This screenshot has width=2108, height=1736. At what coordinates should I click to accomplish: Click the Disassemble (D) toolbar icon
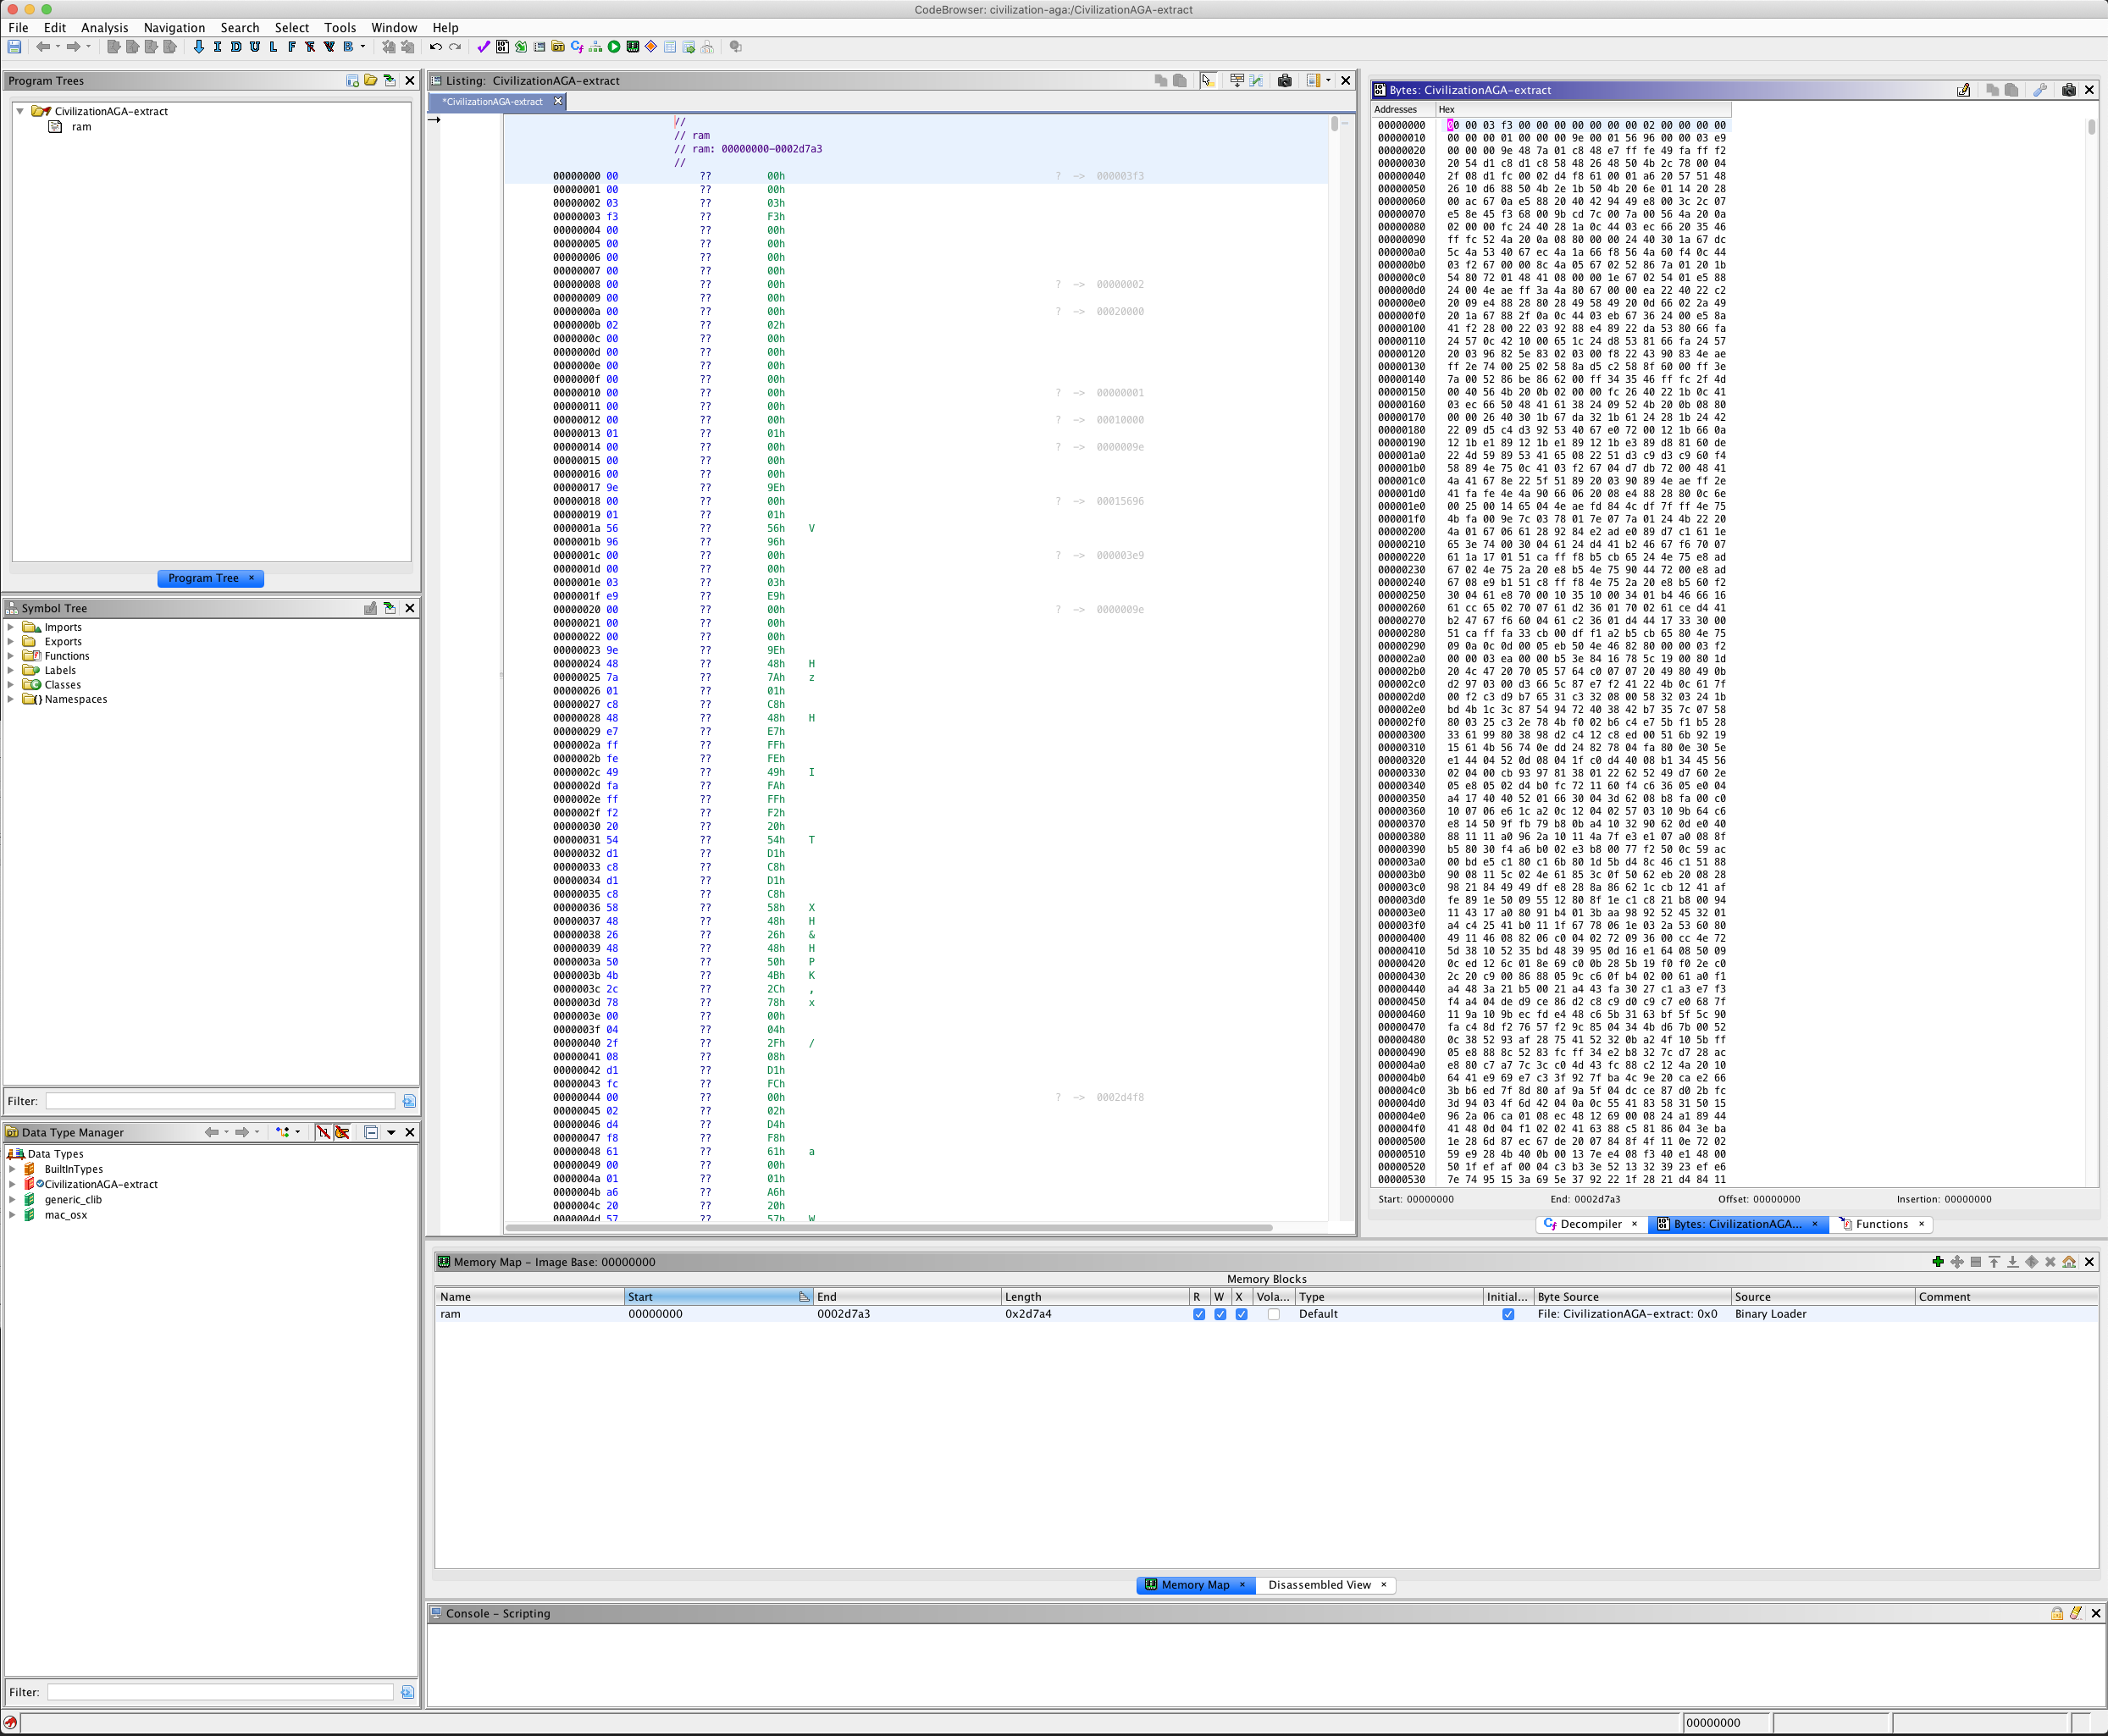(236, 47)
